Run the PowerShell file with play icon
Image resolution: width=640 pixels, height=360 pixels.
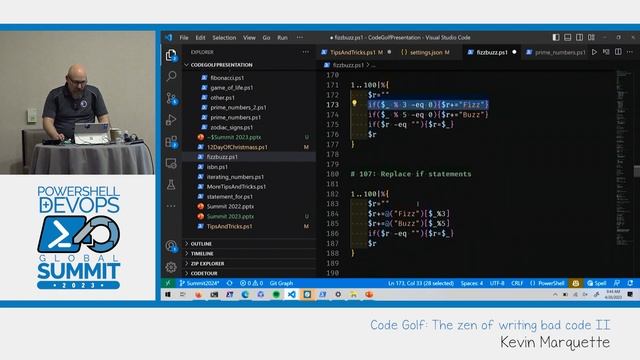(x=594, y=52)
